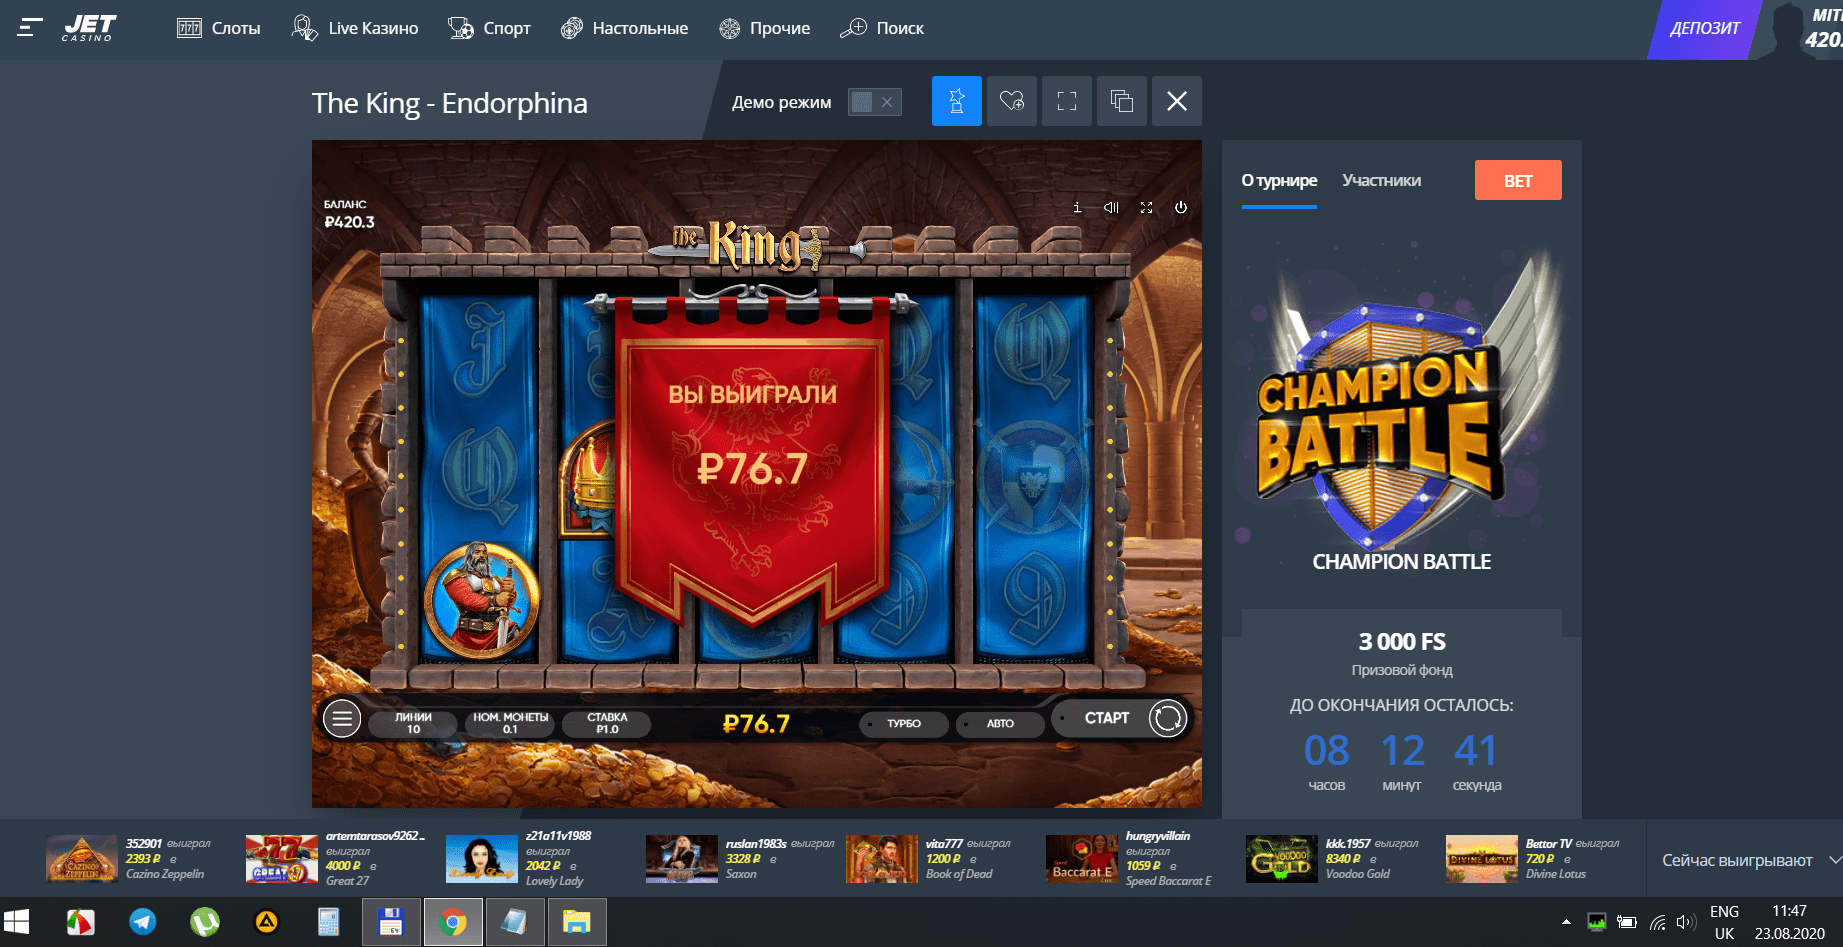The height and width of the screenshot is (947, 1843).
Task: Open File Explorer from the taskbar
Action: pos(577,922)
